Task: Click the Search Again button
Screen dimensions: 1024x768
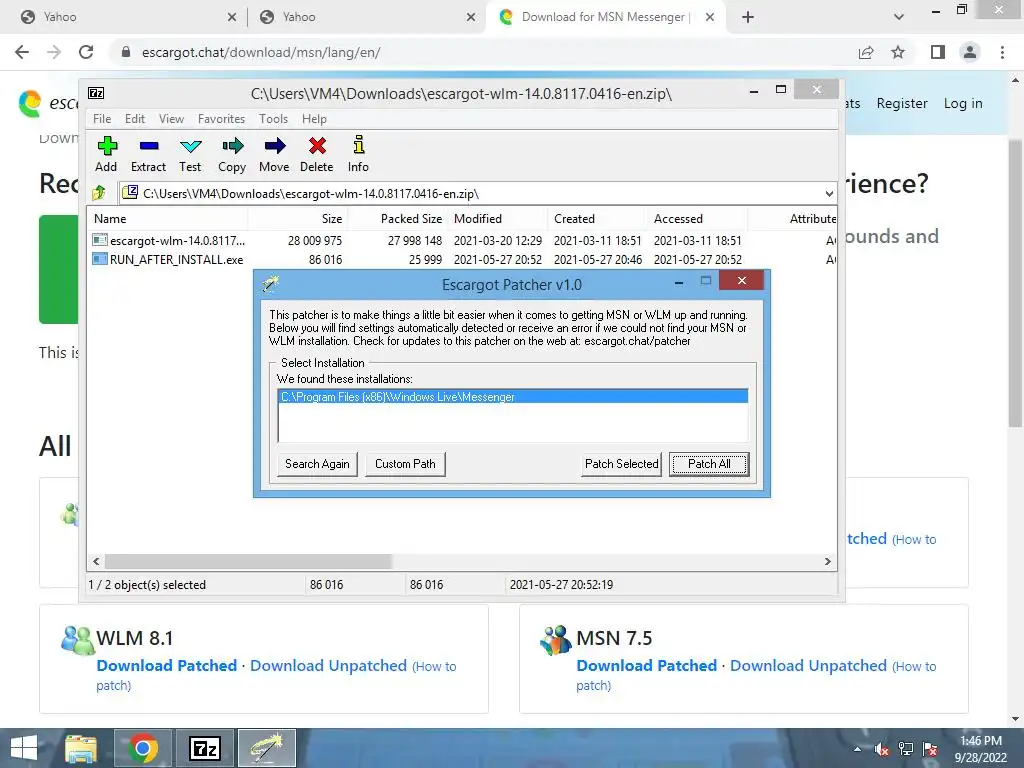Action: tap(317, 464)
